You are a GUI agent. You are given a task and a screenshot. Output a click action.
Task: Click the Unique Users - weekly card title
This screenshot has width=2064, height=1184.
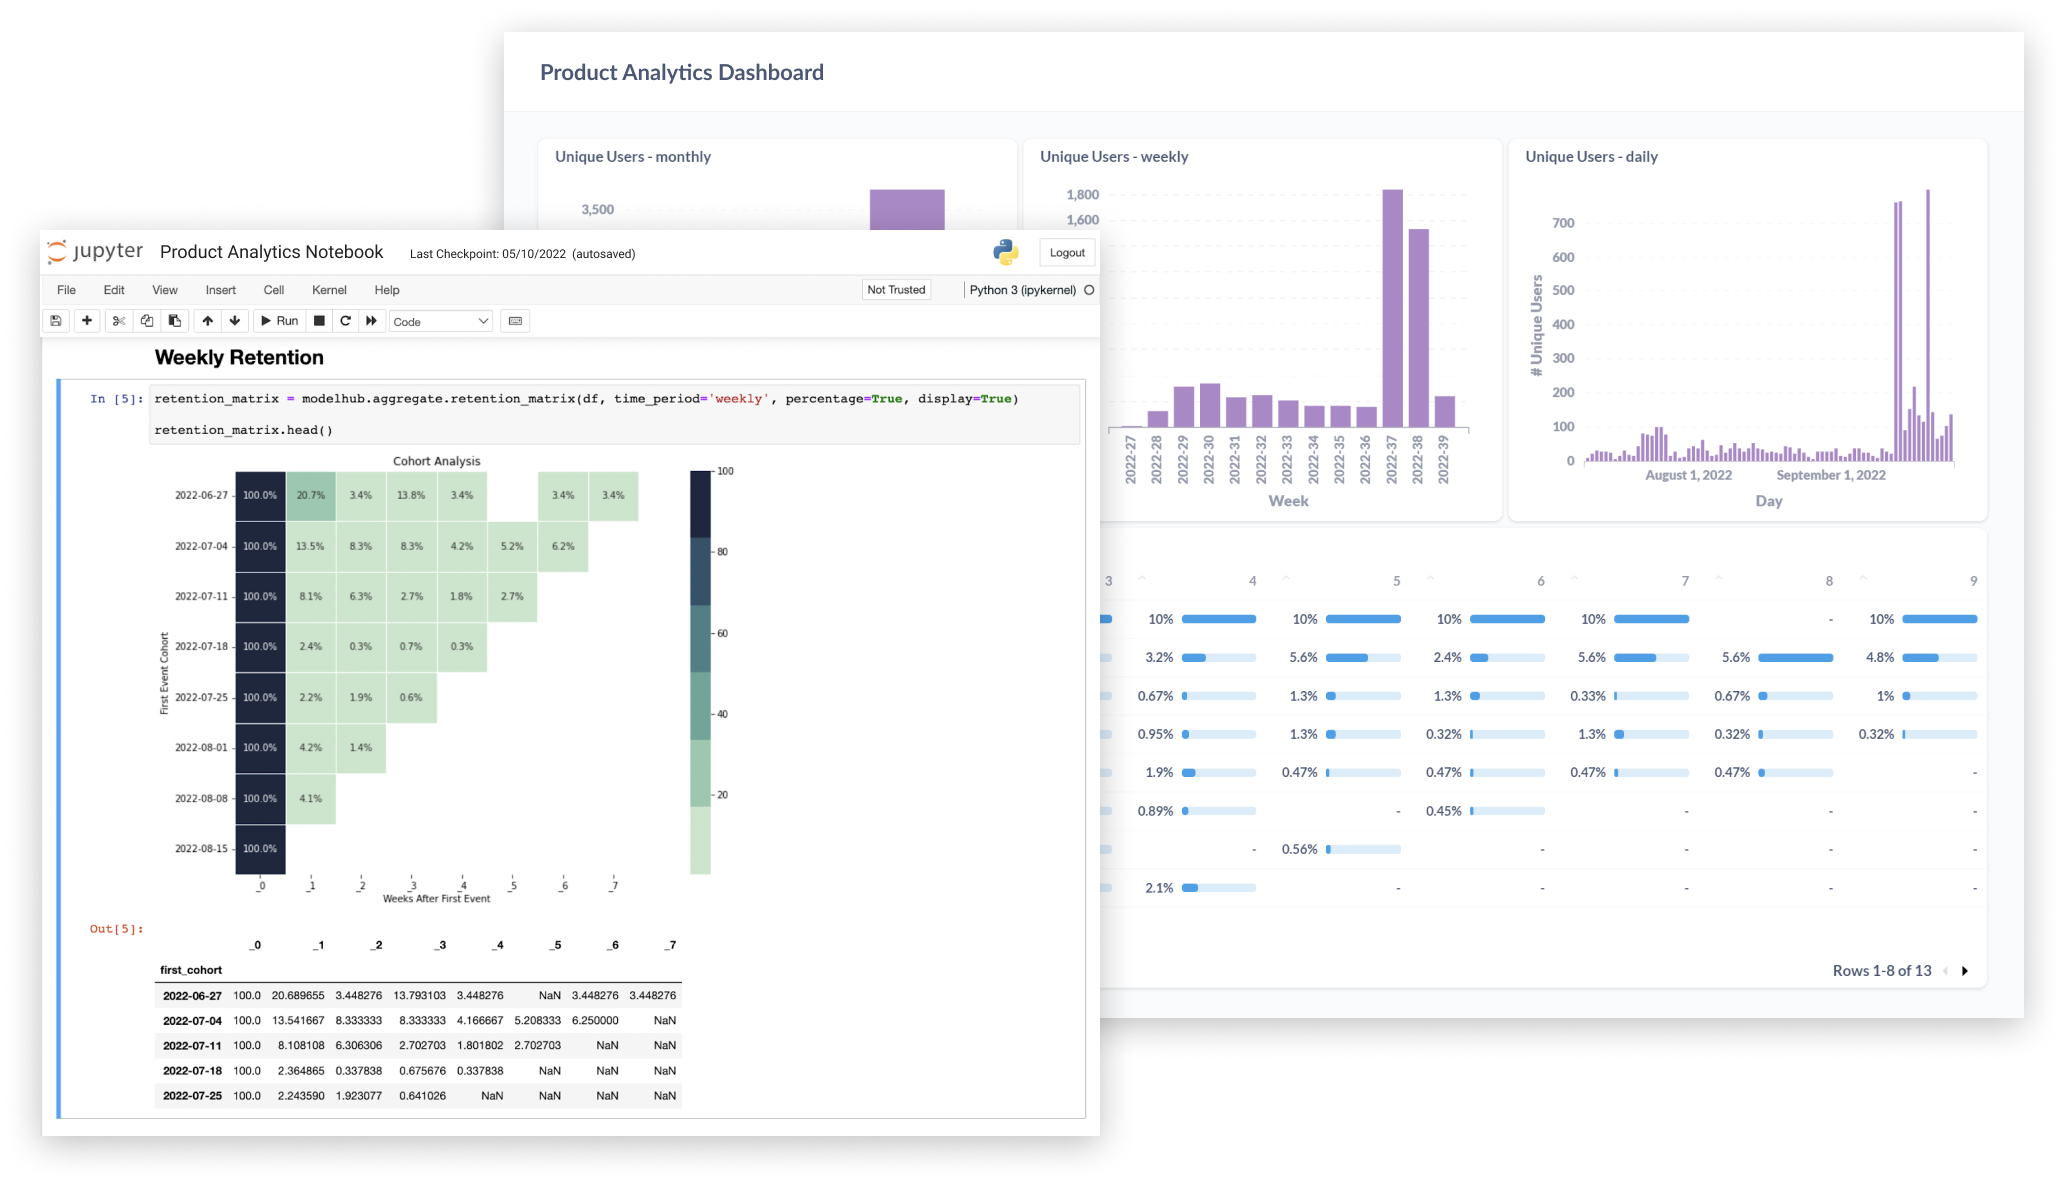click(x=1114, y=157)
